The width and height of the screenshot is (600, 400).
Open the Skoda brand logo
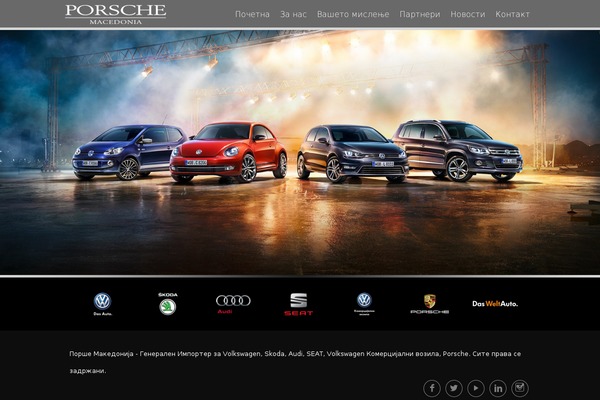point(168,304)
